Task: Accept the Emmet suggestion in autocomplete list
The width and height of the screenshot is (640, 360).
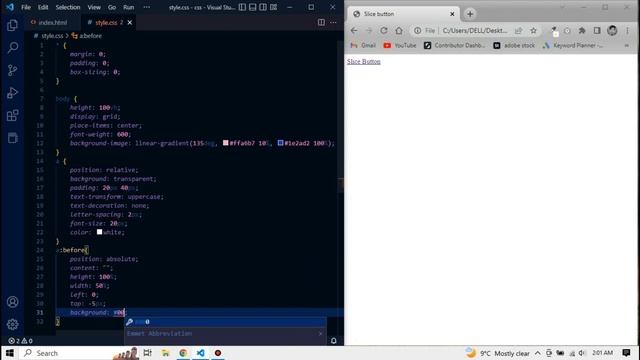Action: coord(225,322)
